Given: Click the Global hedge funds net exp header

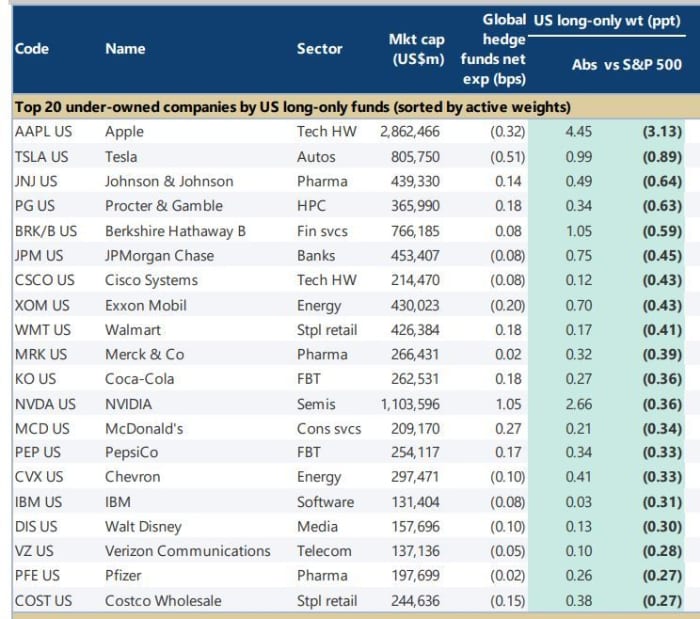Looking at the screenshot, I should pyautogui.click(x=493, y=50).
